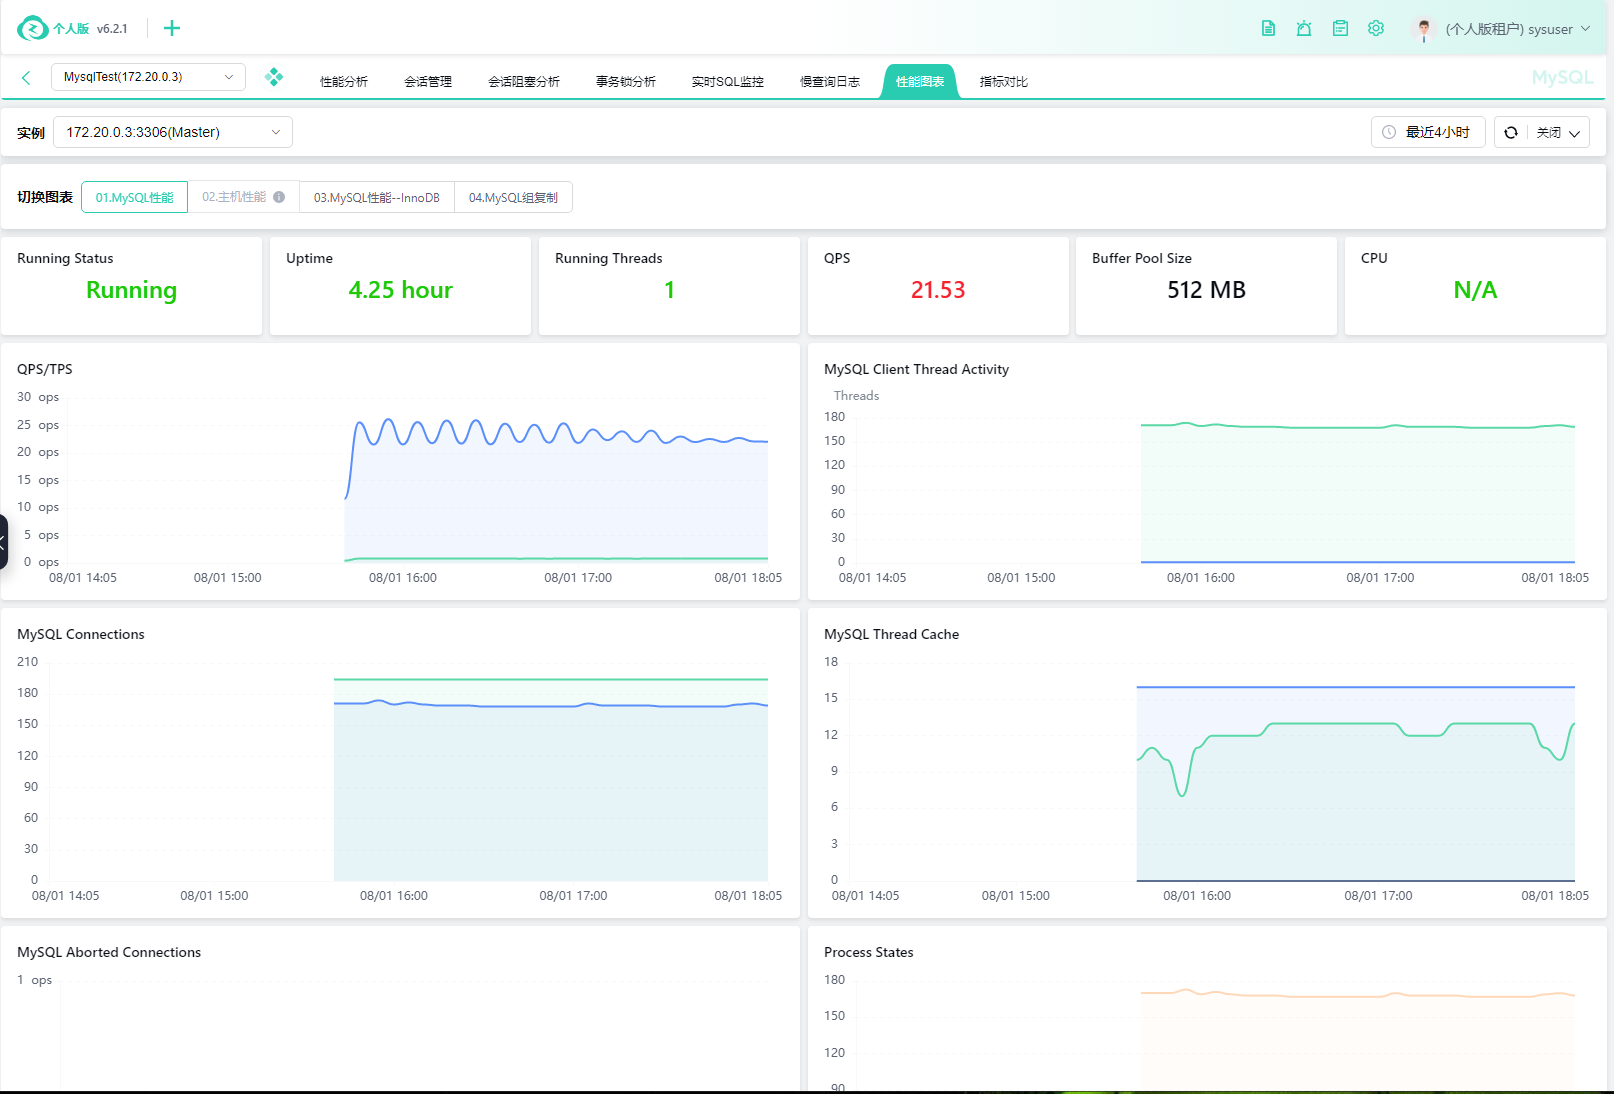Click the Buffer Pool Size card title
1614x1094 pixels.
1142,258
